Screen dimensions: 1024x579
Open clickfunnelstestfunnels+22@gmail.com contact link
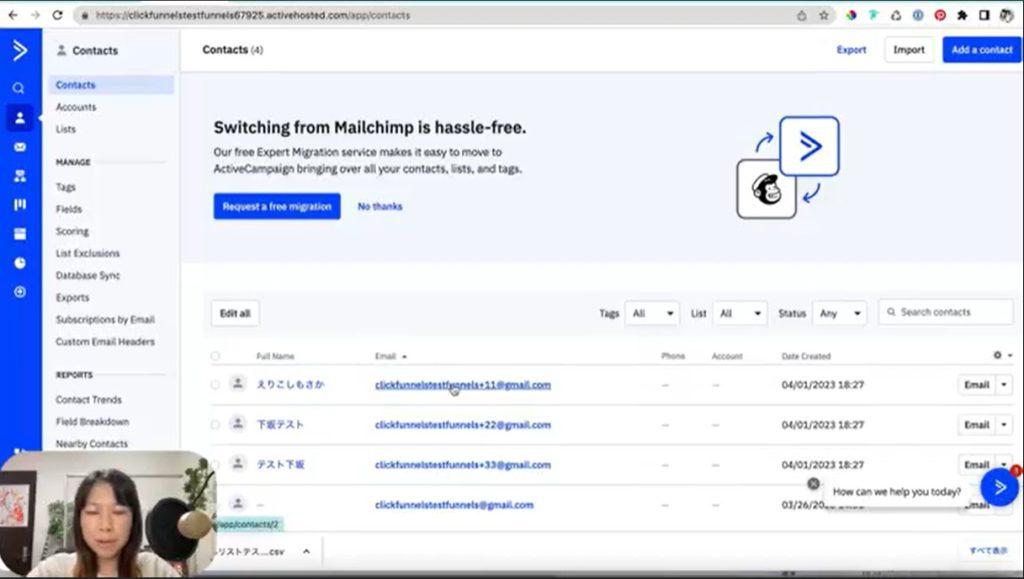click(462, 425)
